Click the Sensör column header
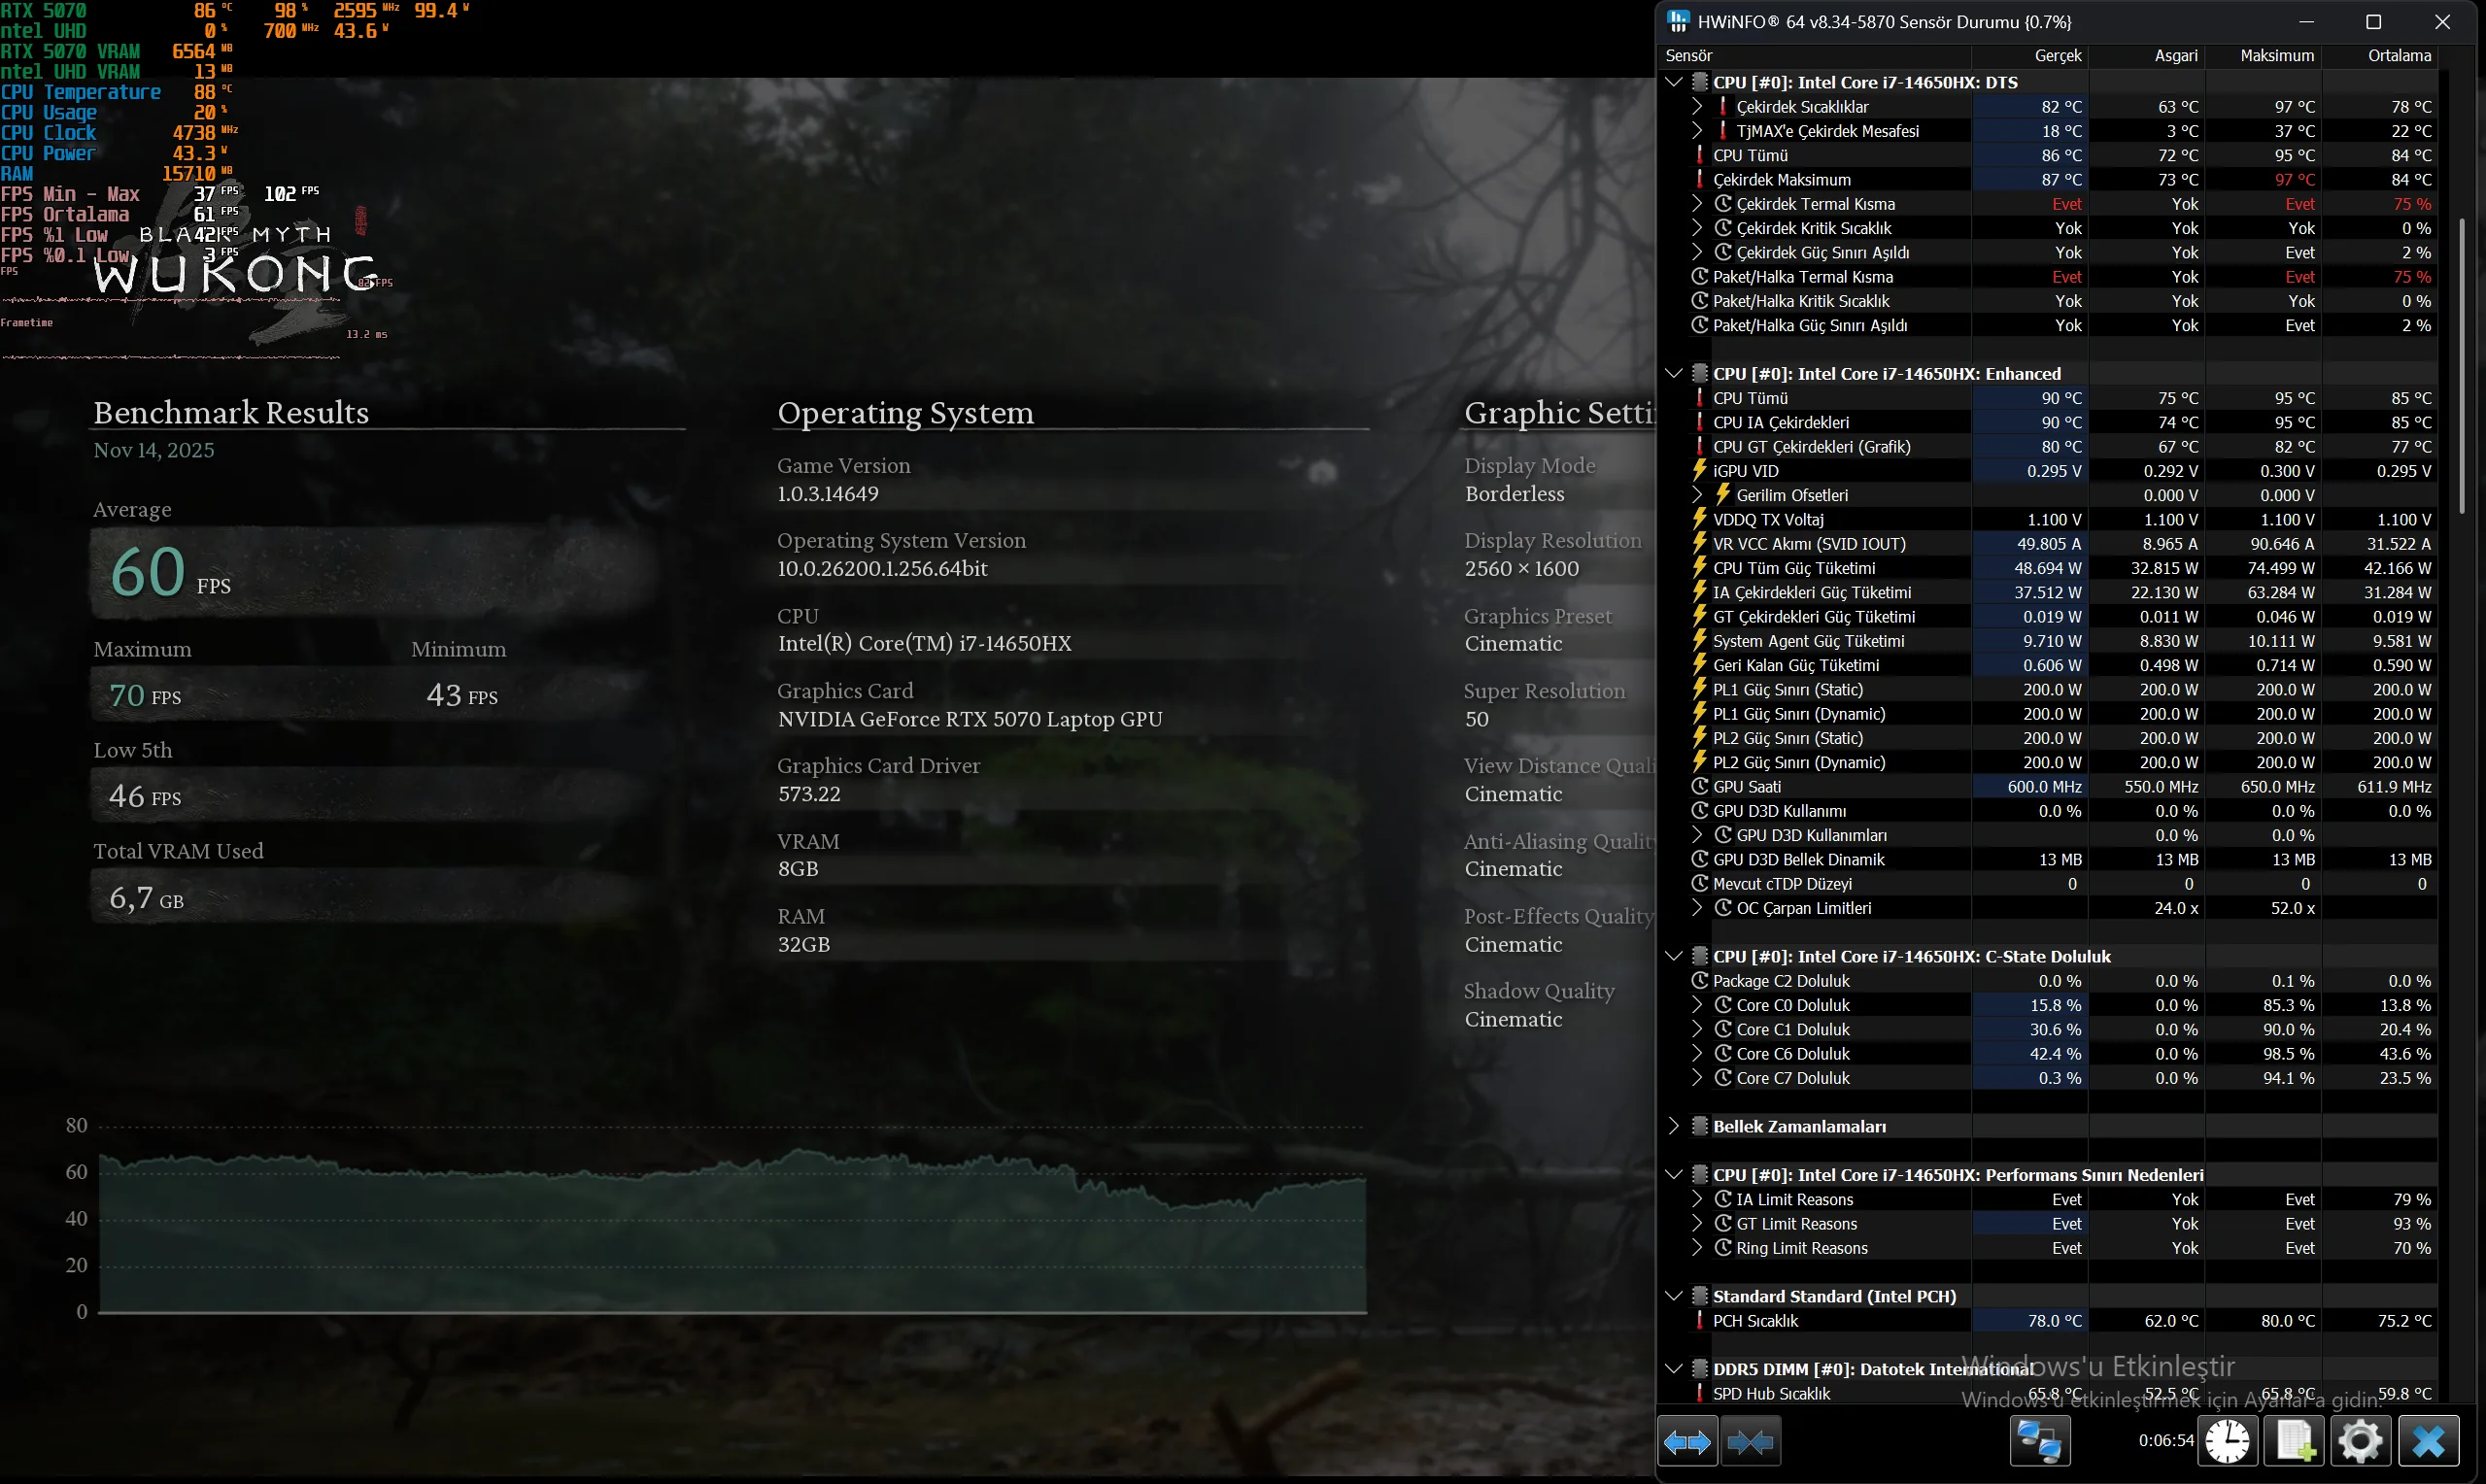 1814,56
